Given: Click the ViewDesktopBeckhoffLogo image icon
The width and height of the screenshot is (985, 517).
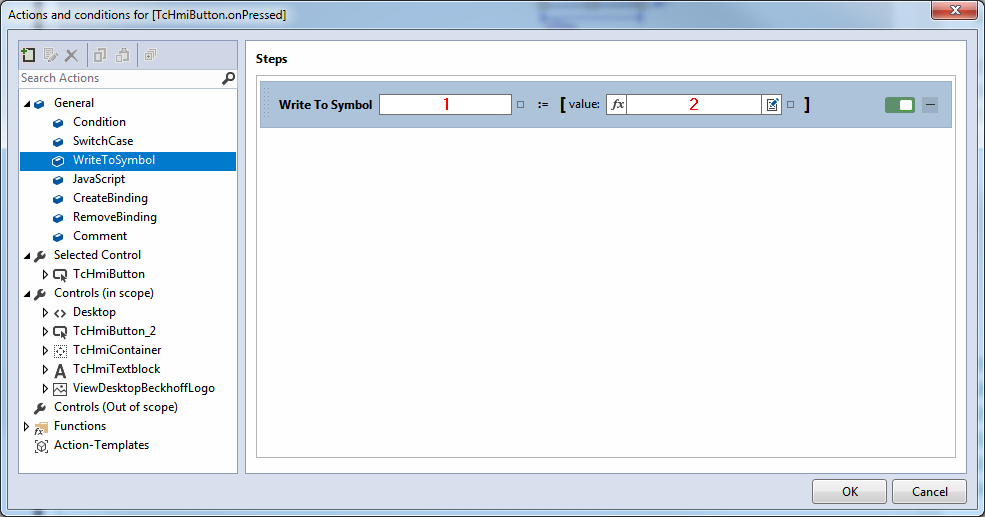Looking at the screenshot, I should point(60,389).
